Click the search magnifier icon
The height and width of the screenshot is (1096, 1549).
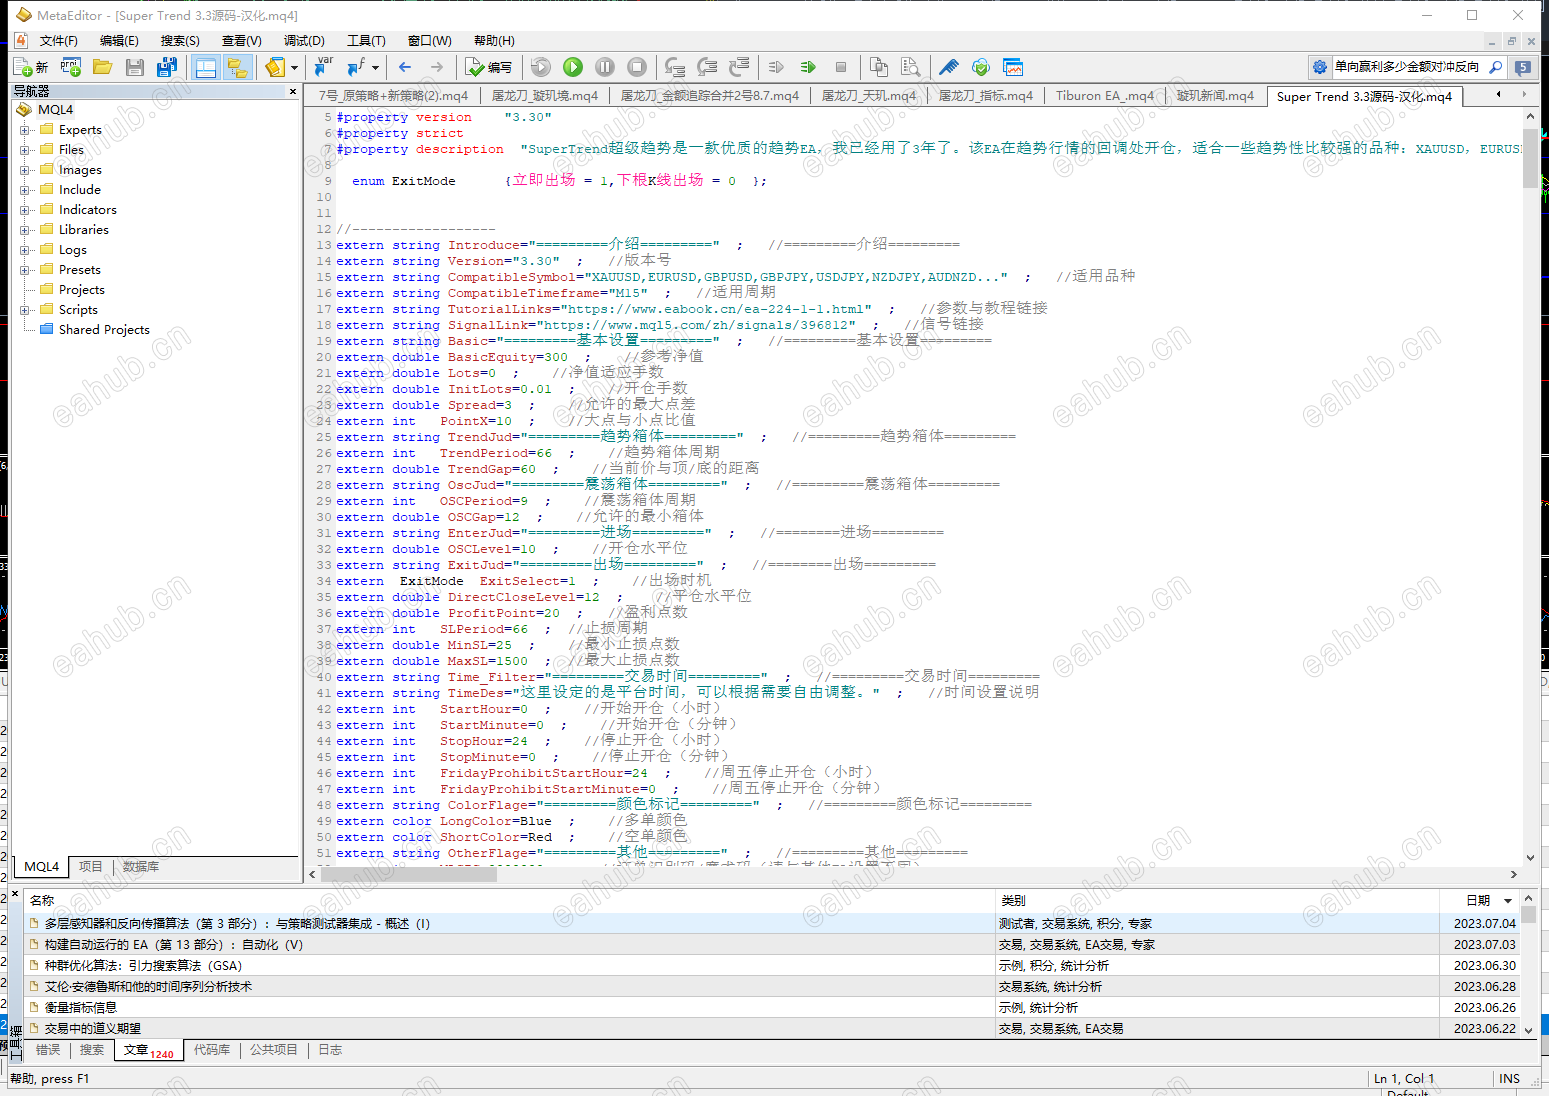pos(1496,67)
